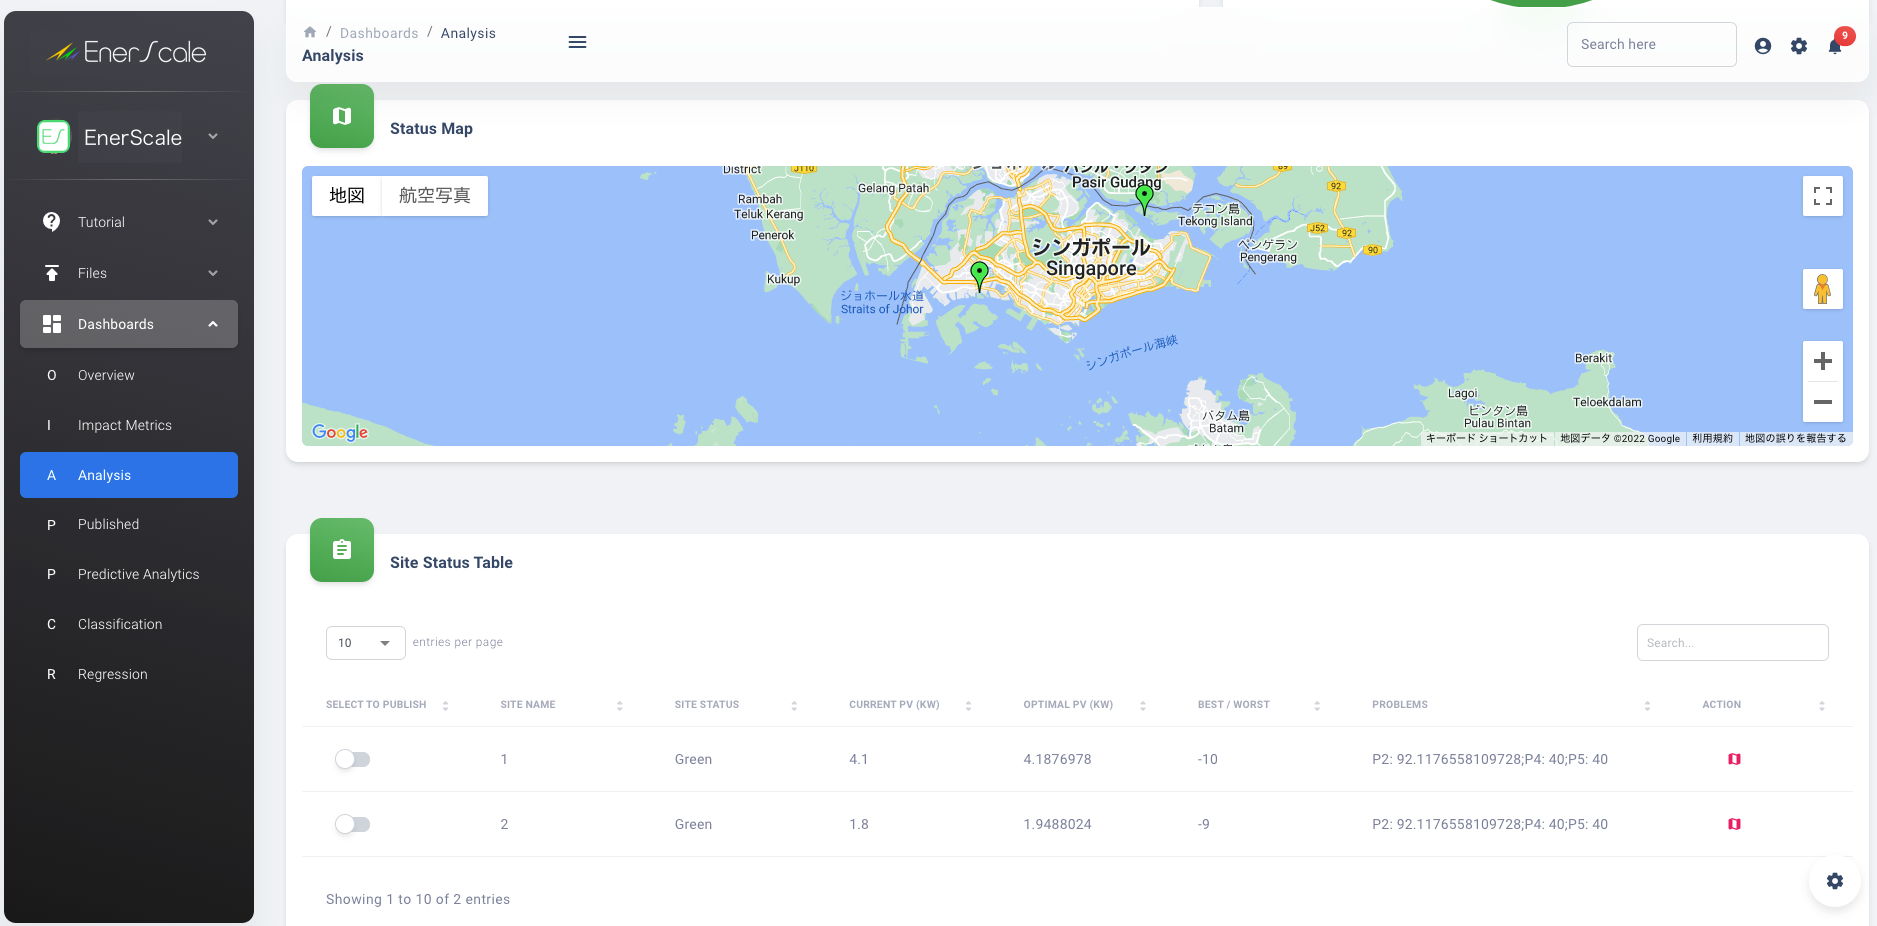Click the red map action icon for site 2
Viewport: 1877px width, 926px height.
tap(1734, 824)
